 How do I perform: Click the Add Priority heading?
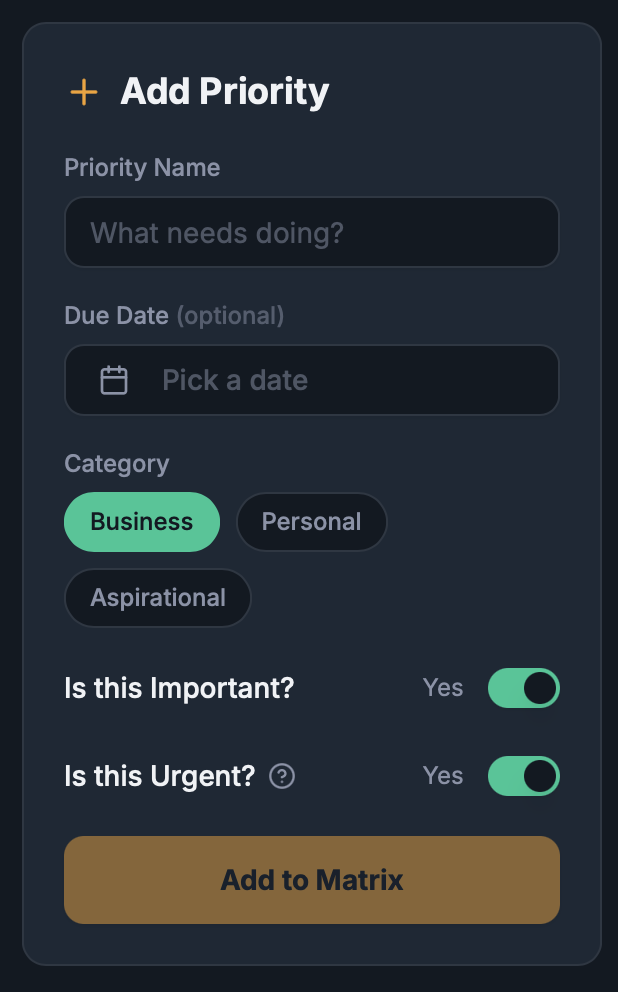[224, 92]
